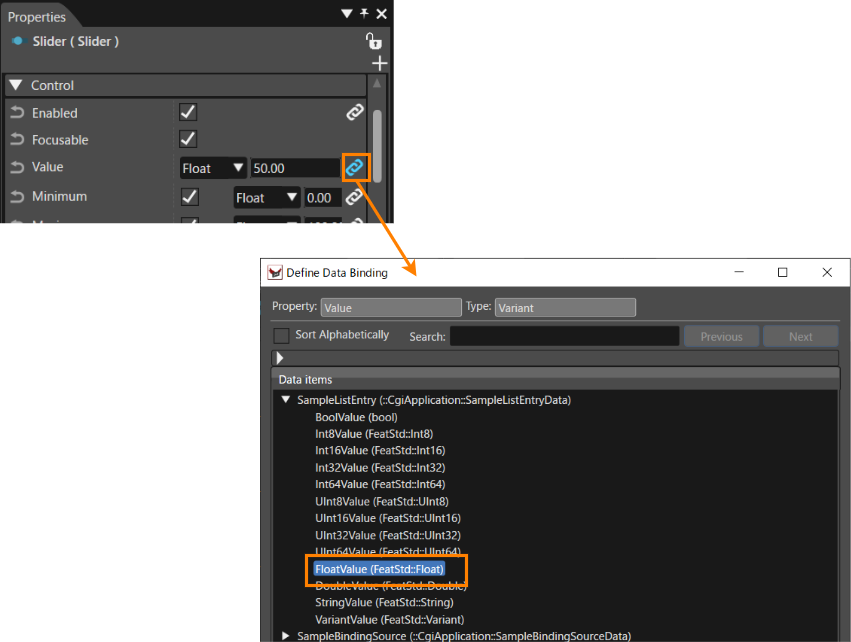Screen dimensions: 851x642
Task: Reset the Value property
Action: pyautogui.click(x=17, y=167)
